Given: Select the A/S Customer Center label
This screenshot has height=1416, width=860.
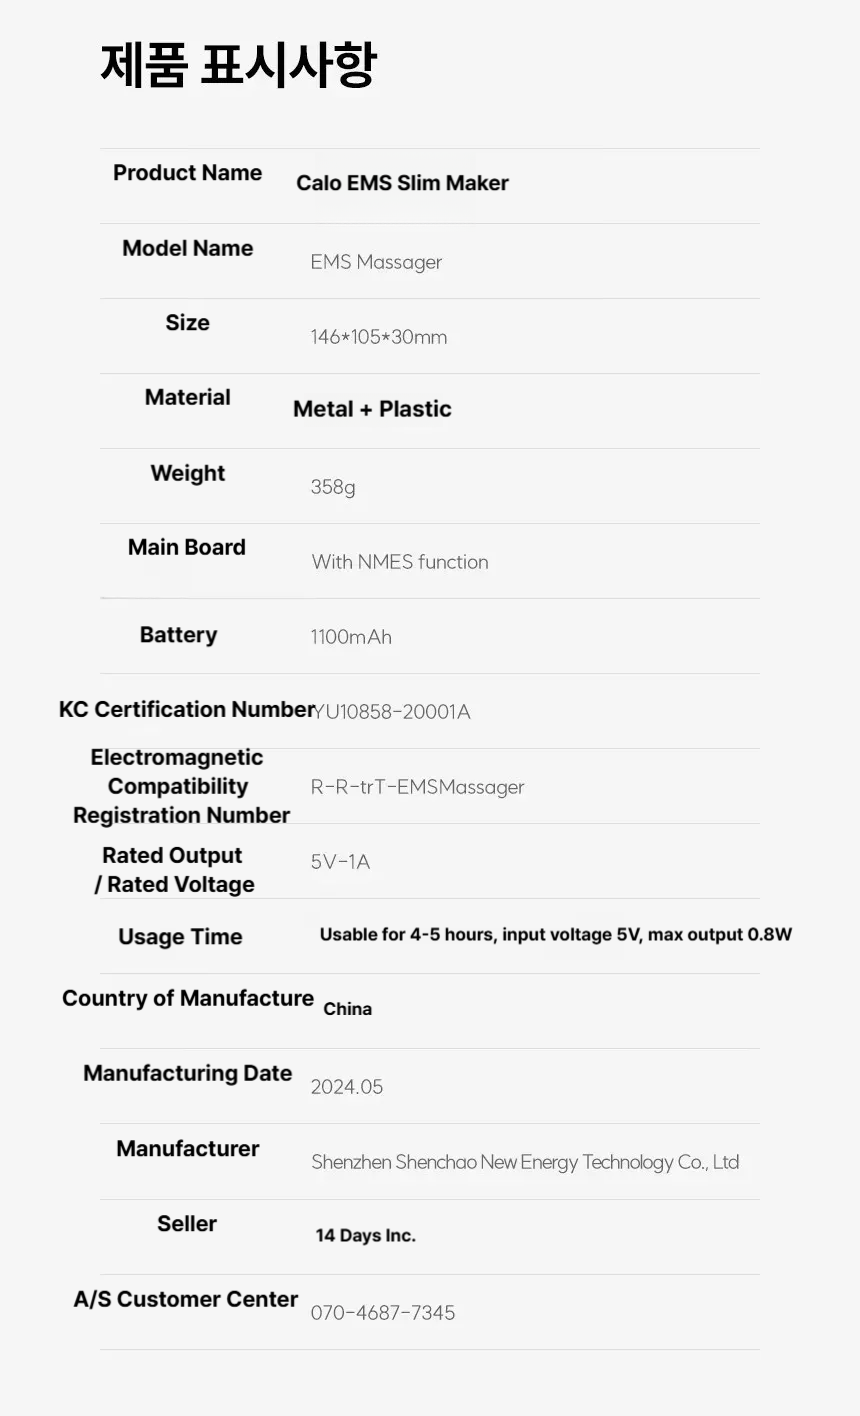Looking at the screenshot, I should (x=186, y=1299).
